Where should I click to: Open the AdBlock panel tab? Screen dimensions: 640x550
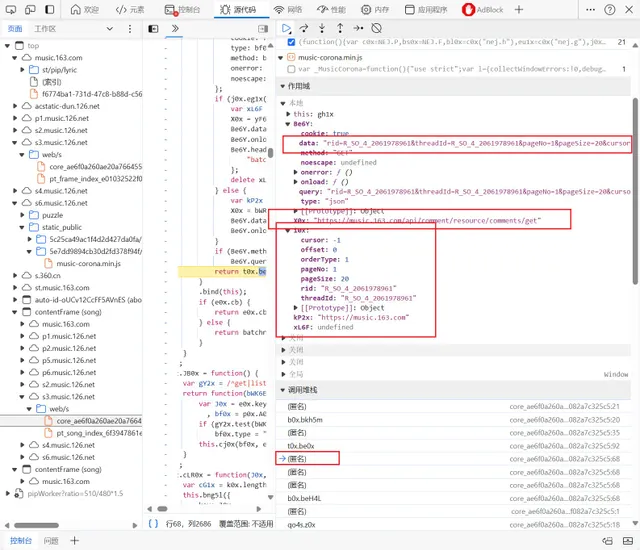click(x=482, y=9)
